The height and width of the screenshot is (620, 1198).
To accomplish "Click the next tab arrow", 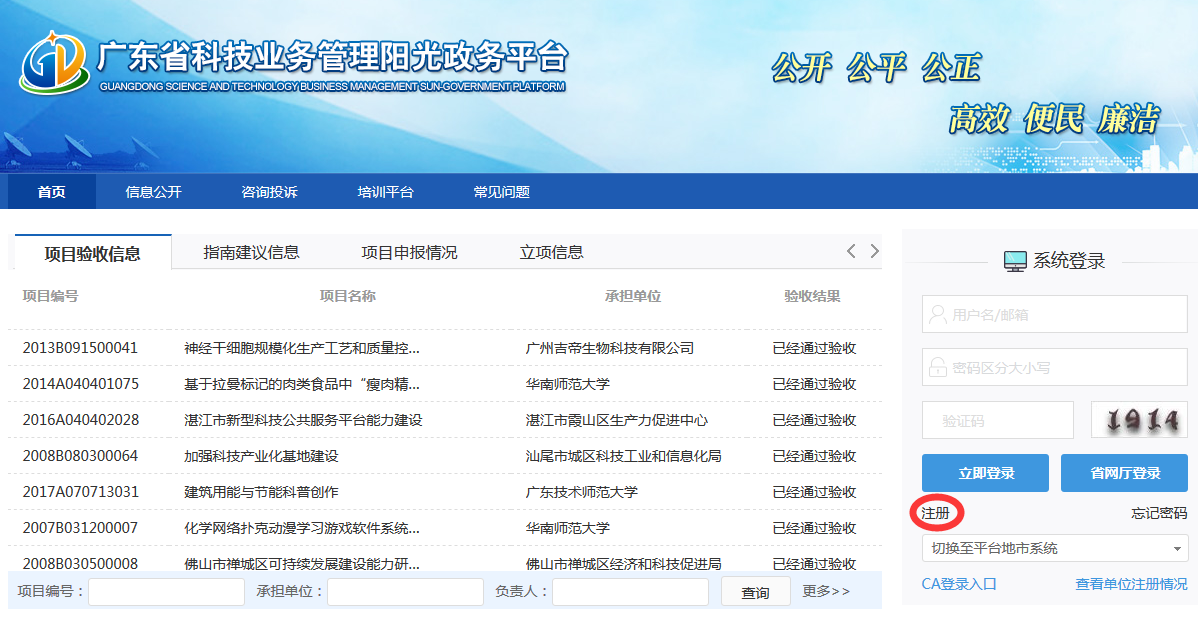I will (x=875, y=252).
